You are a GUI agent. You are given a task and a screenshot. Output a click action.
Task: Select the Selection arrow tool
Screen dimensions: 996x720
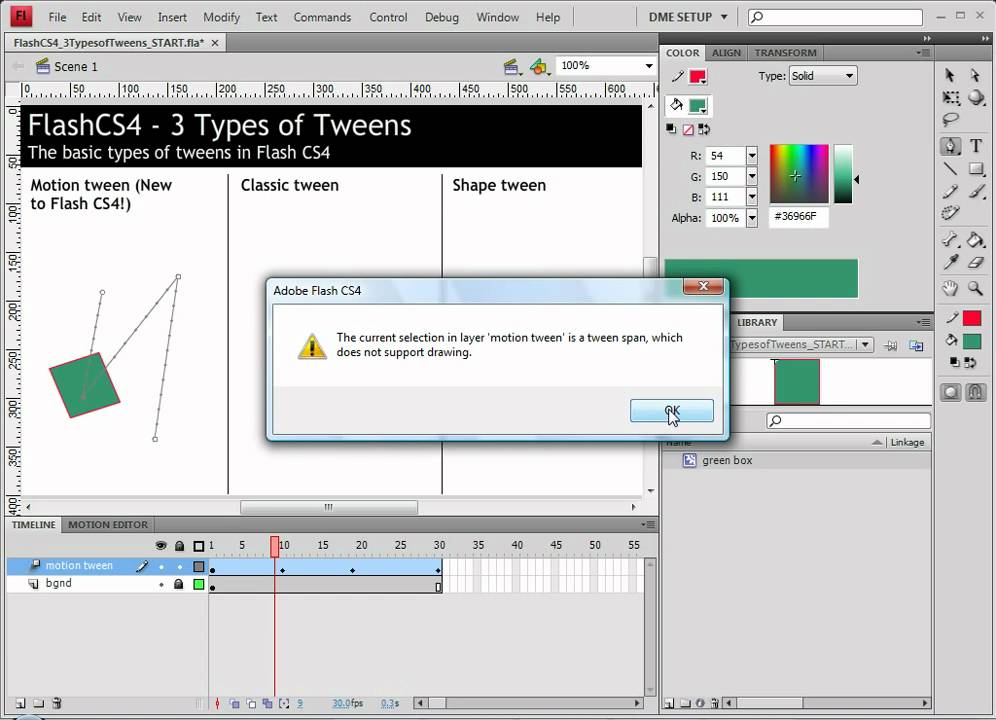tap(950, 76)
